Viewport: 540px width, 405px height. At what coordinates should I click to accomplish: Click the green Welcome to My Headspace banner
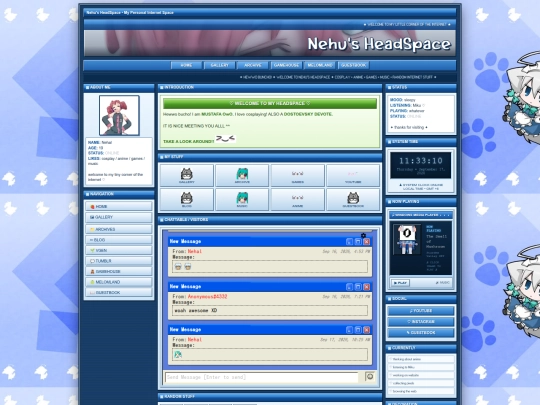[x=270, y=103]
